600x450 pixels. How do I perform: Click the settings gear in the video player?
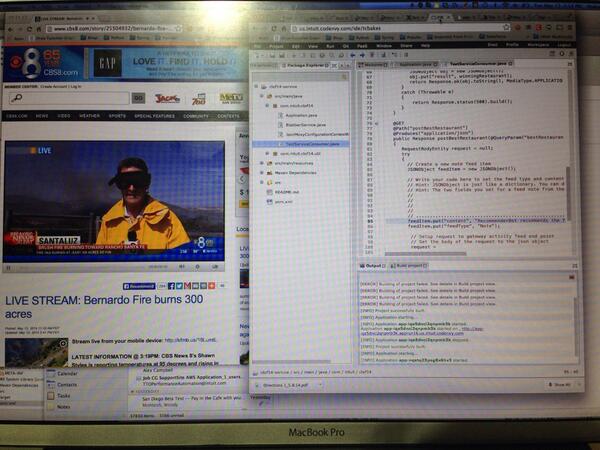coord(197,267)
